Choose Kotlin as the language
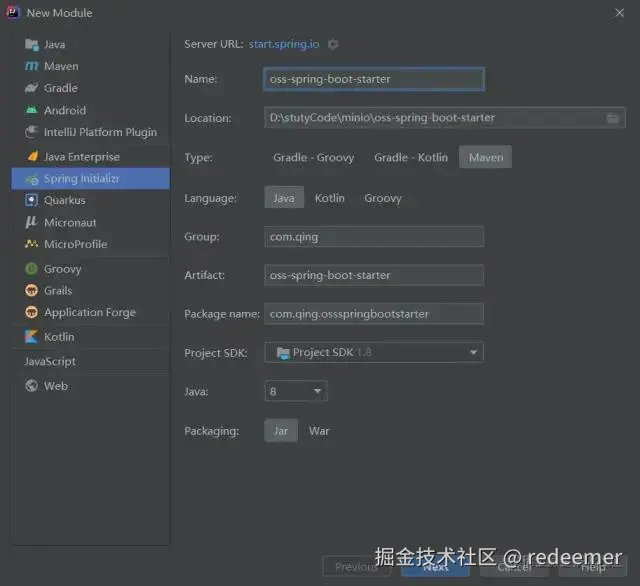Viewport: 640px width, 586px height. 329,198
